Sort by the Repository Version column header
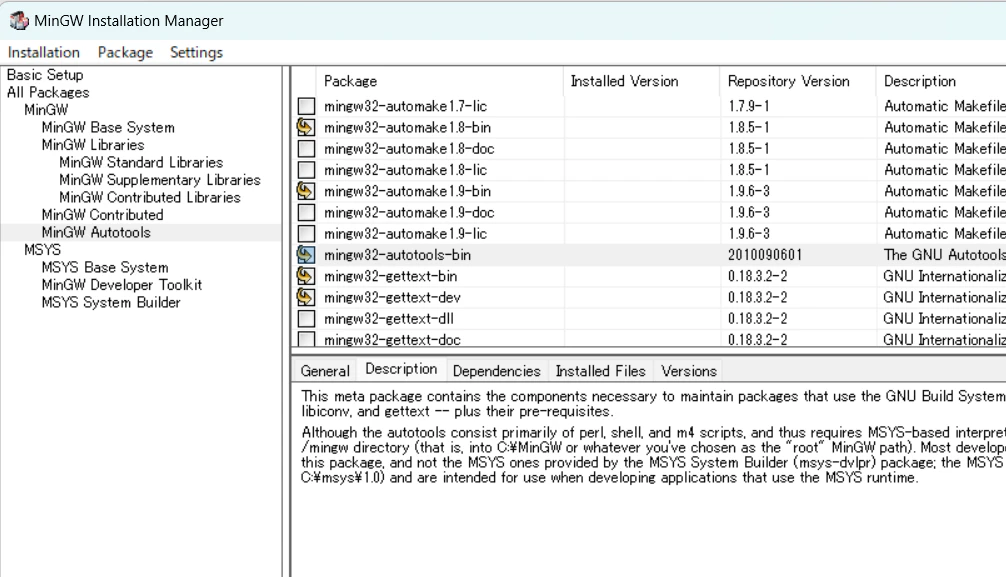The height and width of the screenshot is (577, 1006). tap(798, 82)
